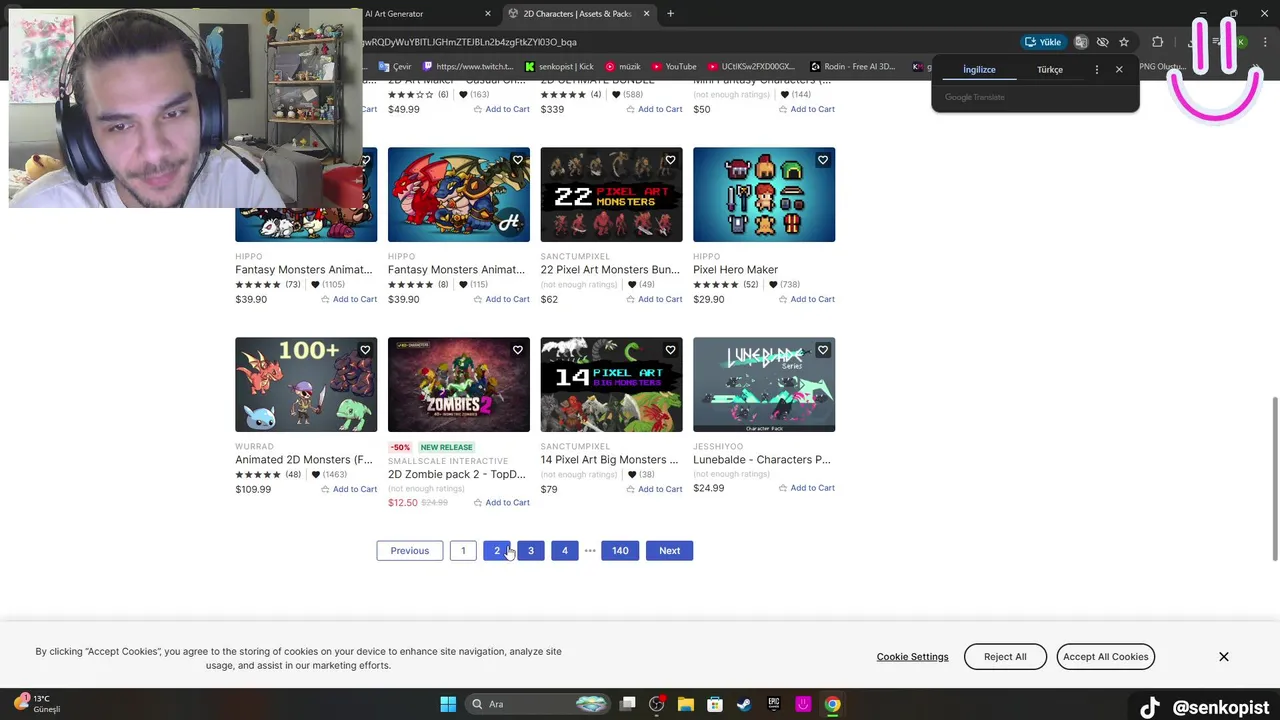Click the Chrome icon on the taskbar
The image size is (1280, 720).
pos(832,704)
